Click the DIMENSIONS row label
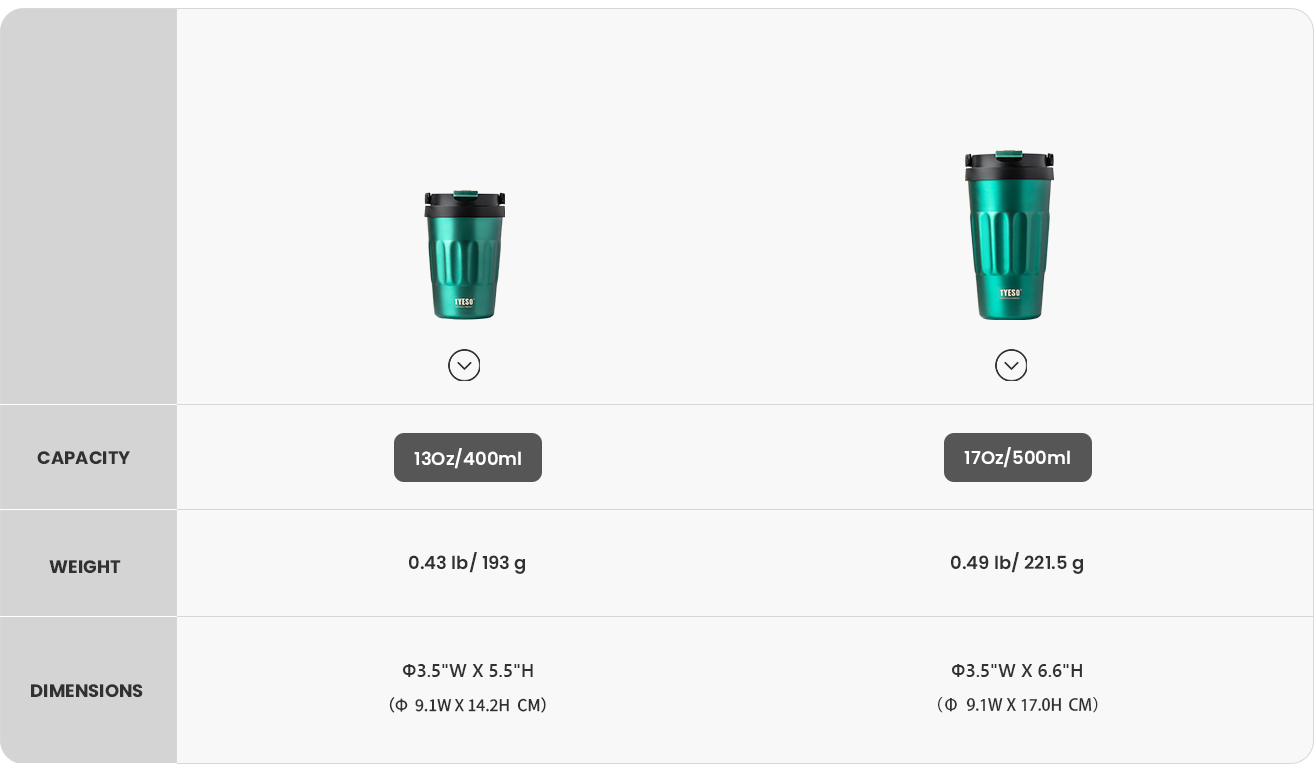 pyautogui.click(x=86, y=691)
